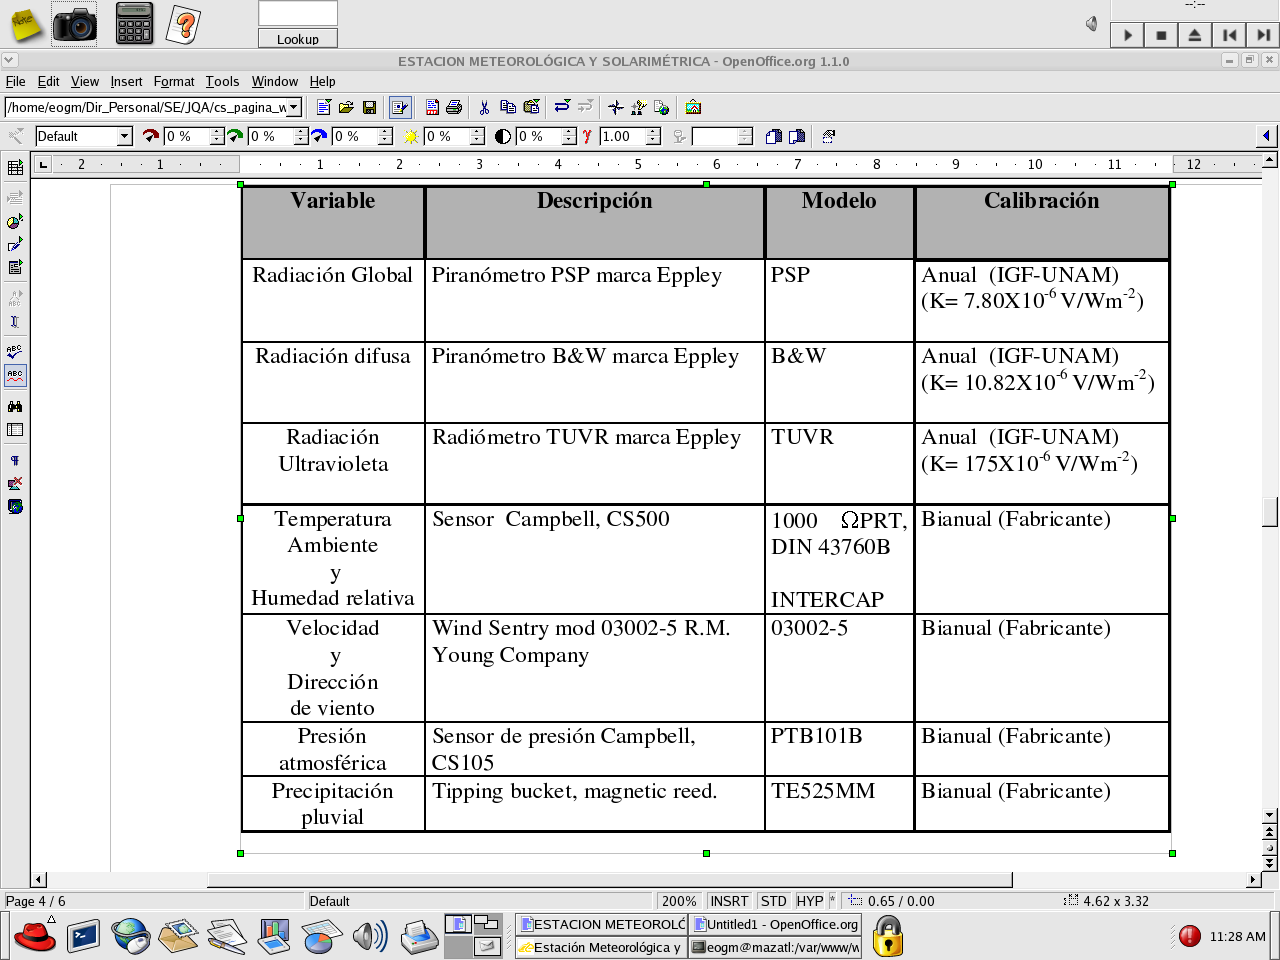The height and width of the screenshot is (960, 1280).
Task: Click the Open file folder icon
Action: point(346,107)
